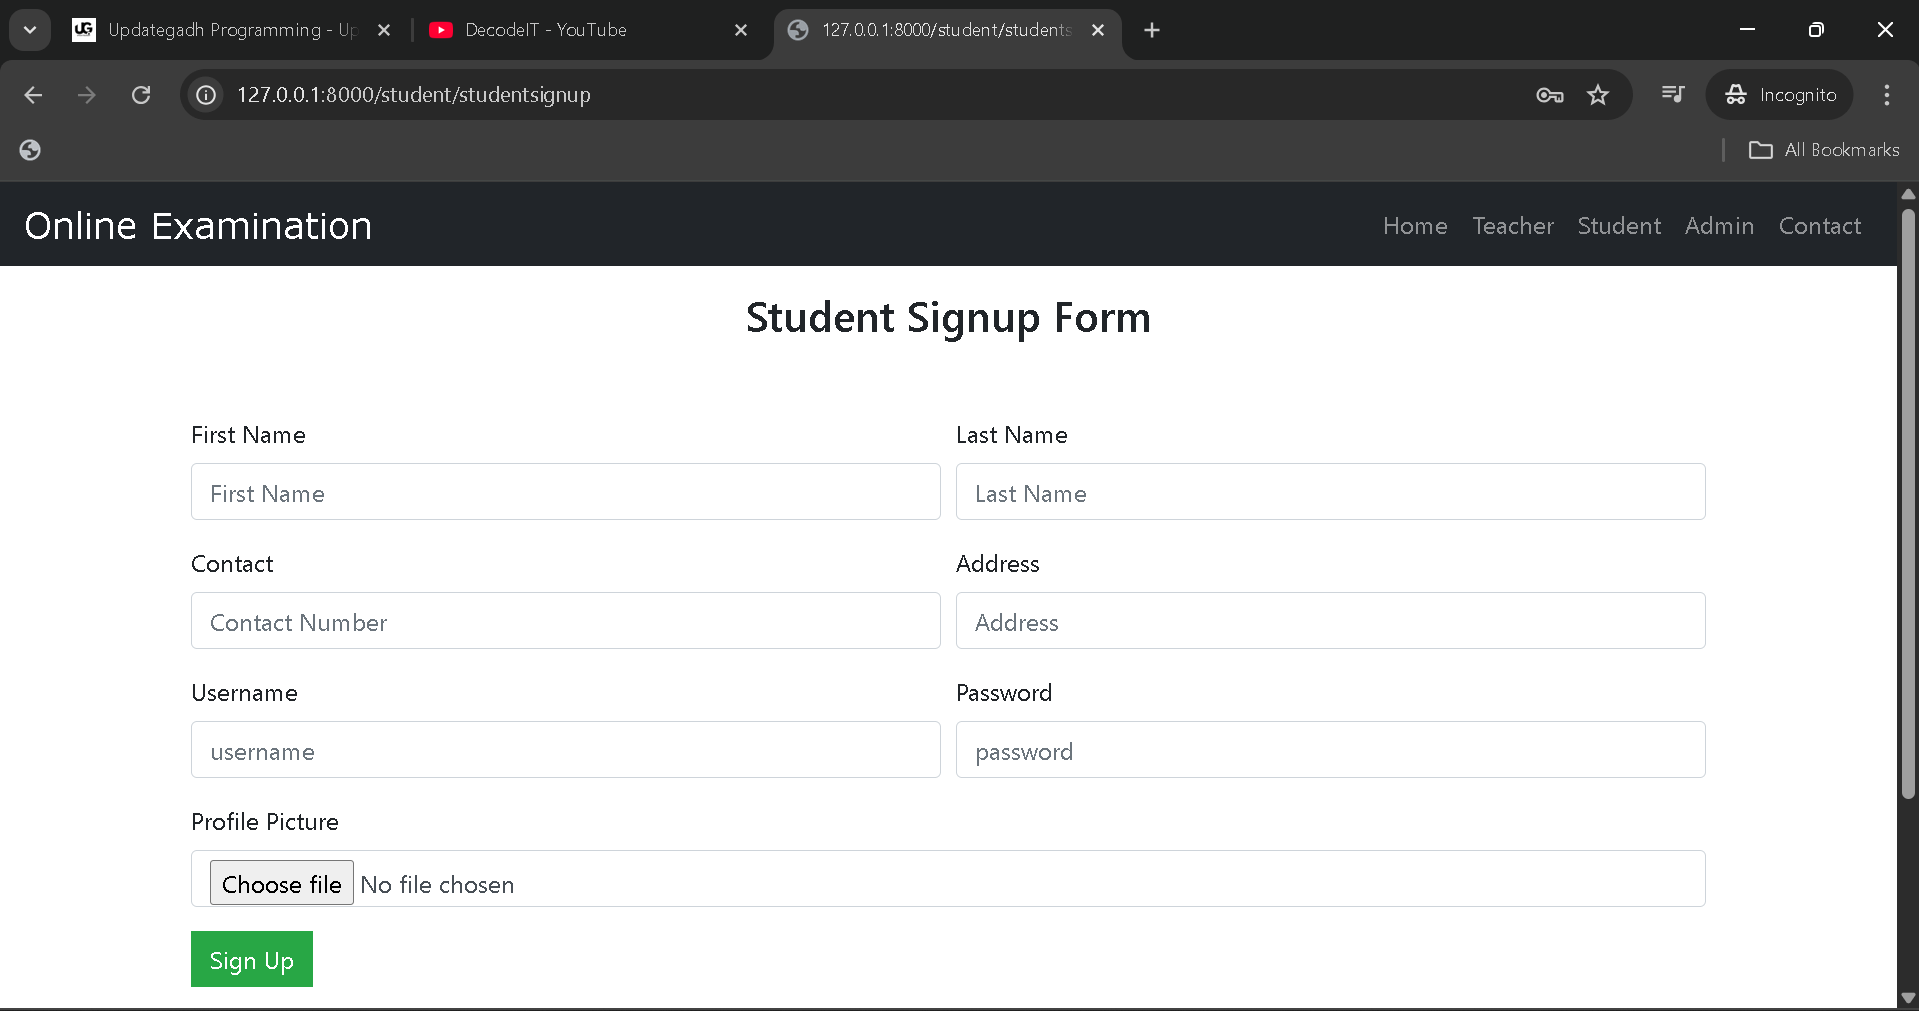This screenshot has height=1011, width=1919.
Task: Bookmark this page with the star icon
Action: tap(1598, 95)
